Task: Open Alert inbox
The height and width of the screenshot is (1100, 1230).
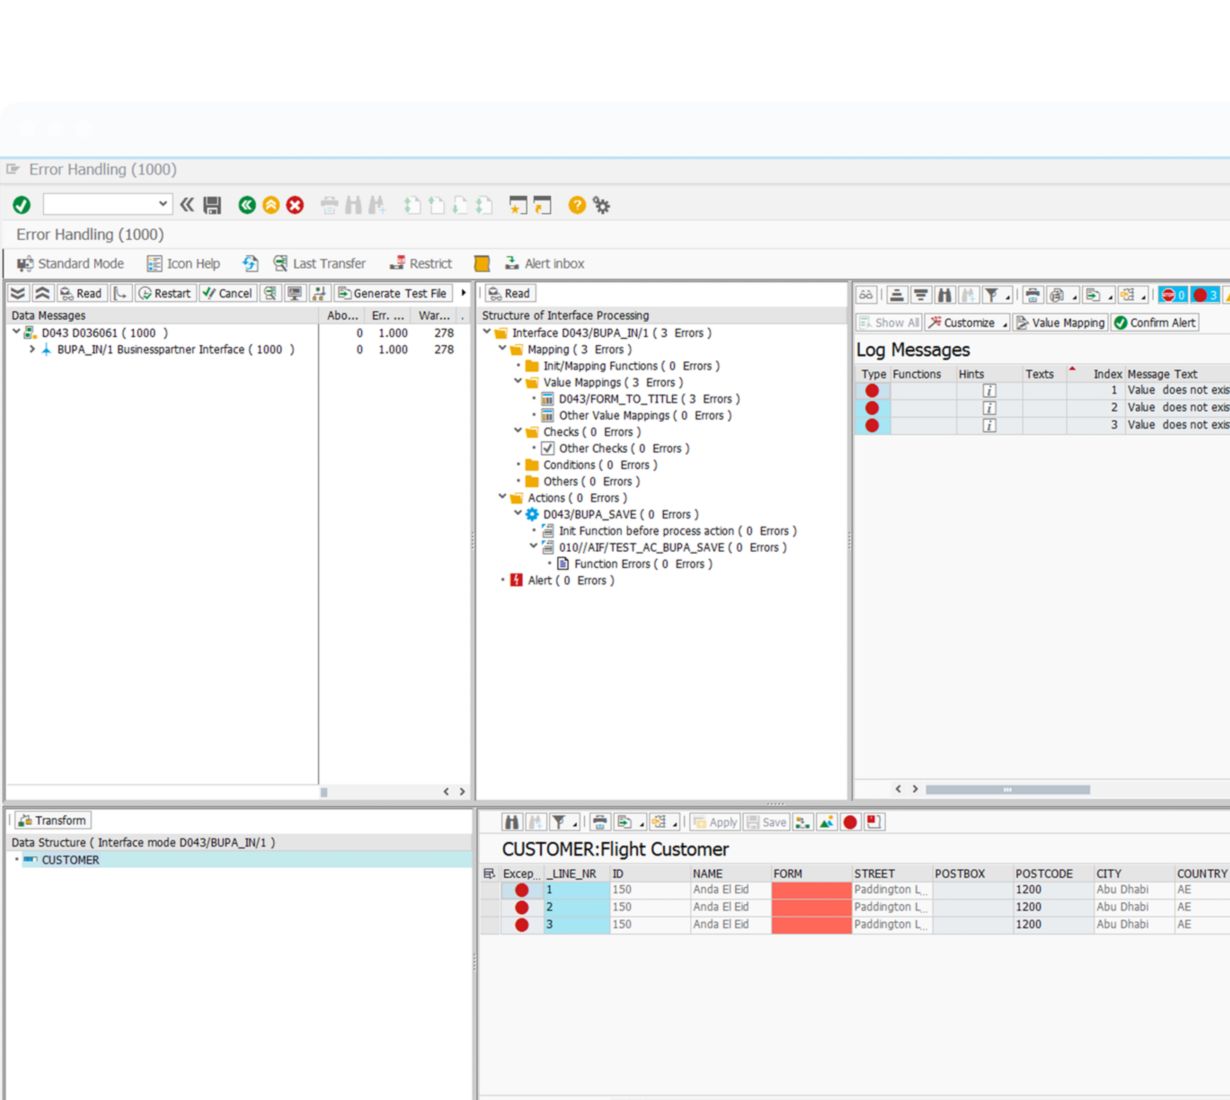Action: click(544, 264)
